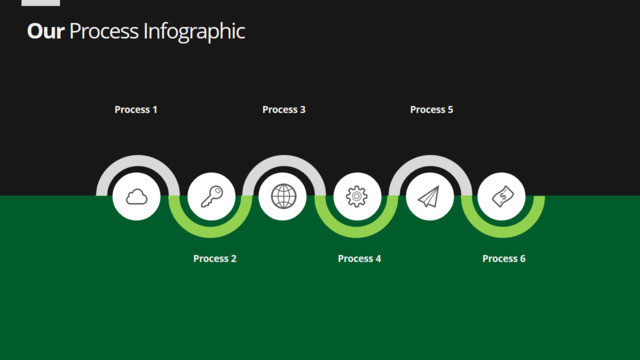
Task: Select the gray rectangle at top left
Action: pyautogui.click(x=40, y=3)
